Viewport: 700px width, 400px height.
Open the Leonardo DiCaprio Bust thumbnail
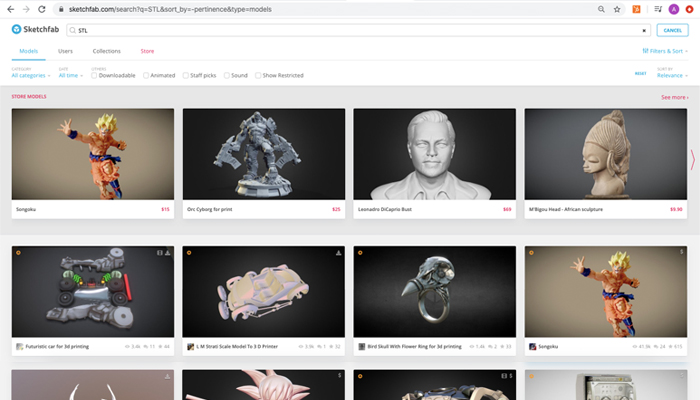click(x=435, y=154)
